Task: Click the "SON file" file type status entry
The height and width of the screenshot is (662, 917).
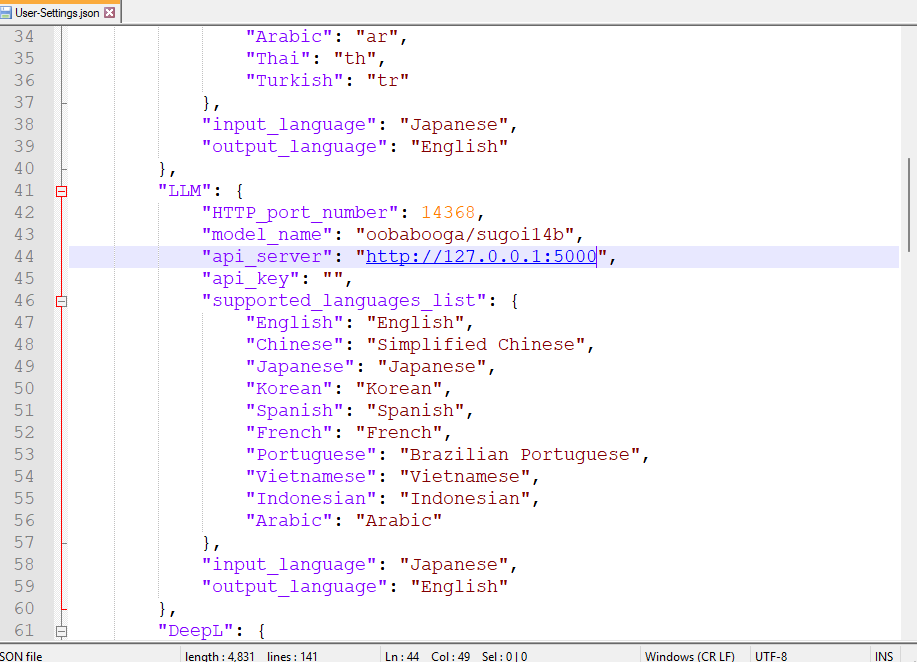Action: tap(21, 656)
